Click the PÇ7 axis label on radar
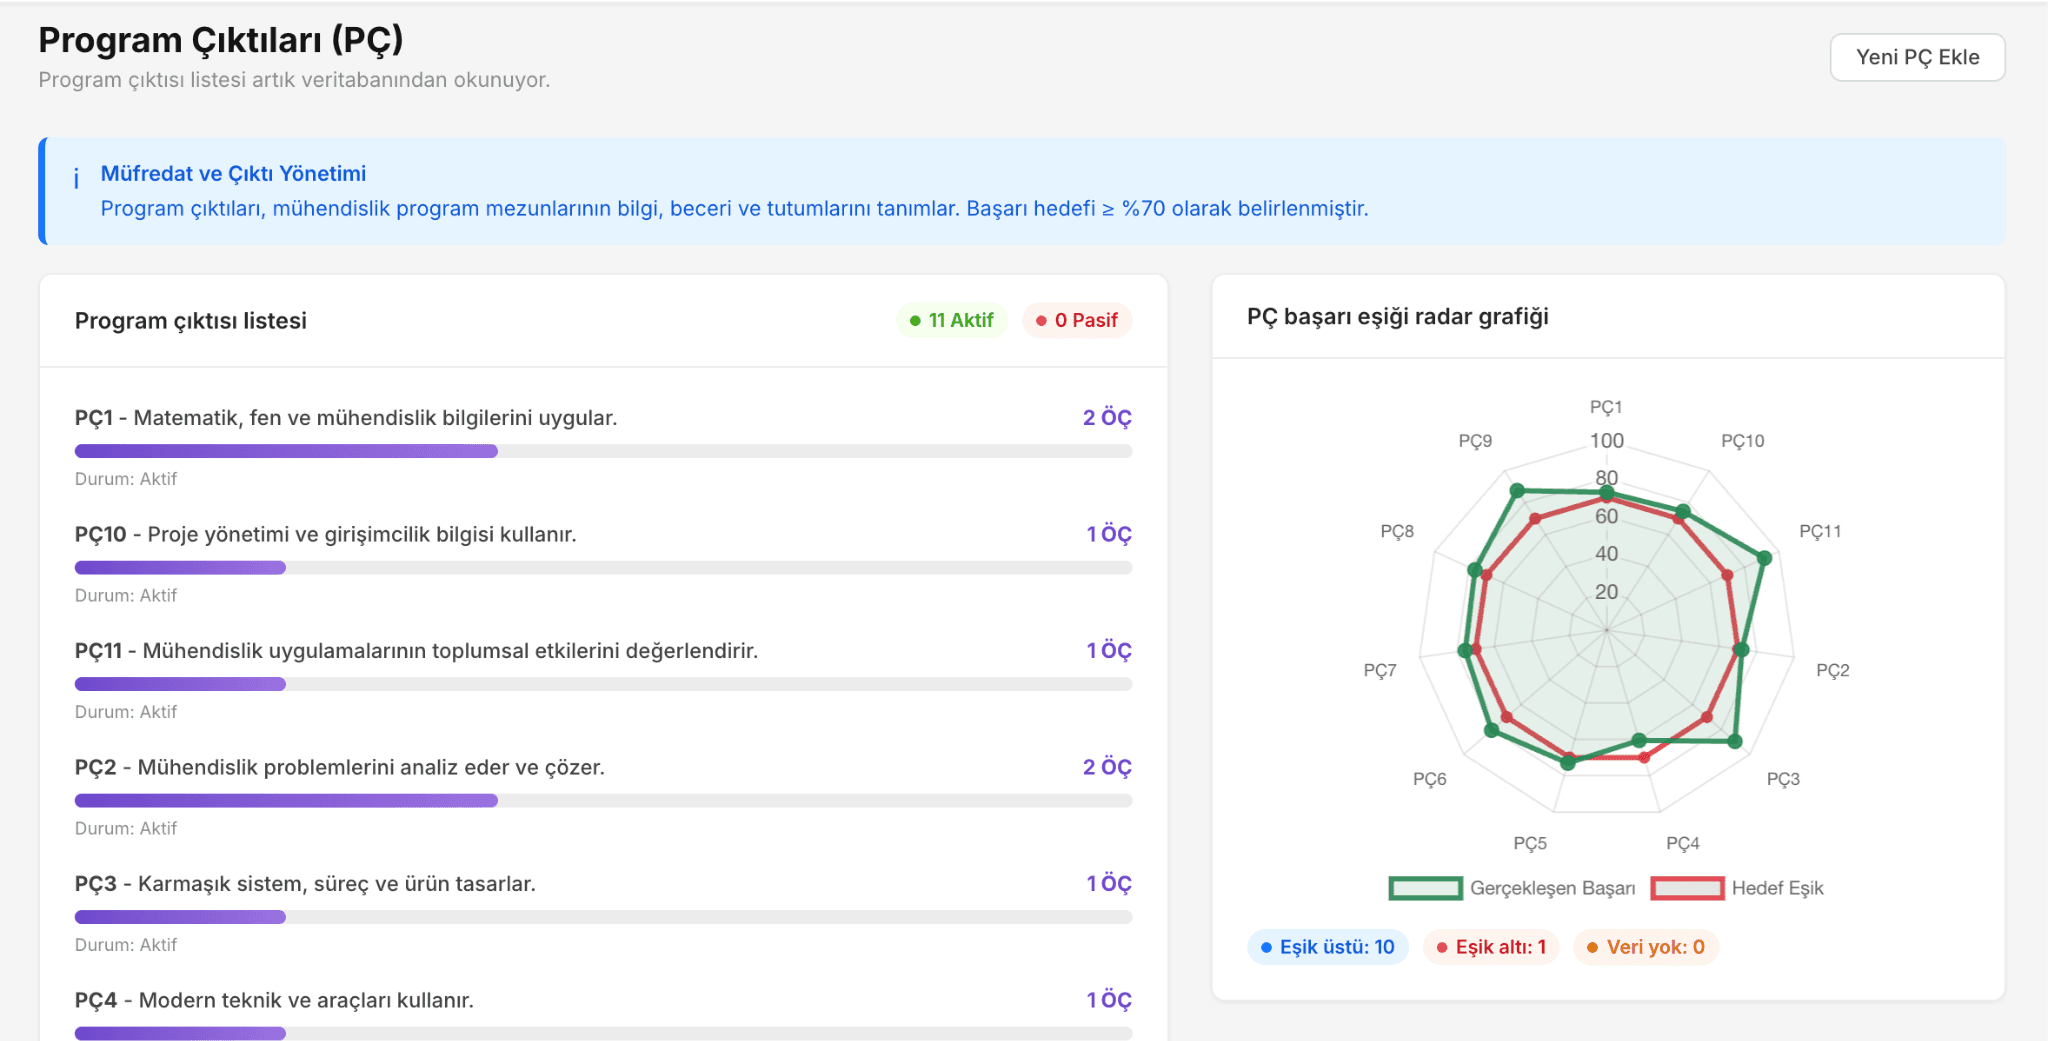2048x1041 pixels. (1380, 671)
